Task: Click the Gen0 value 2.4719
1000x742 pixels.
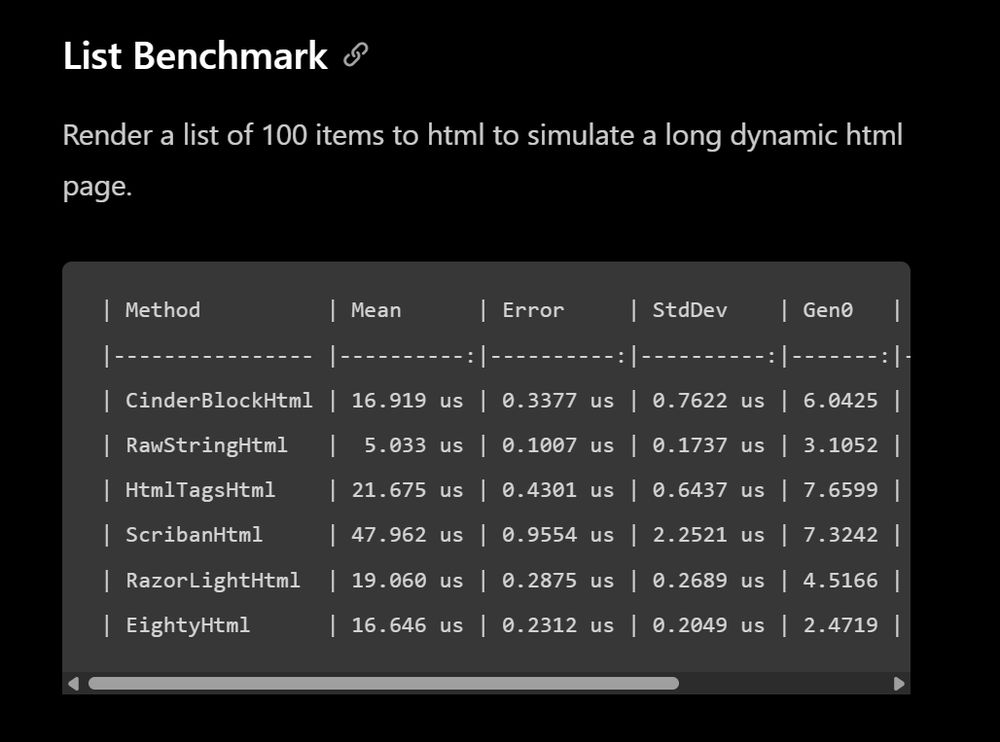Action: (840, 625)
